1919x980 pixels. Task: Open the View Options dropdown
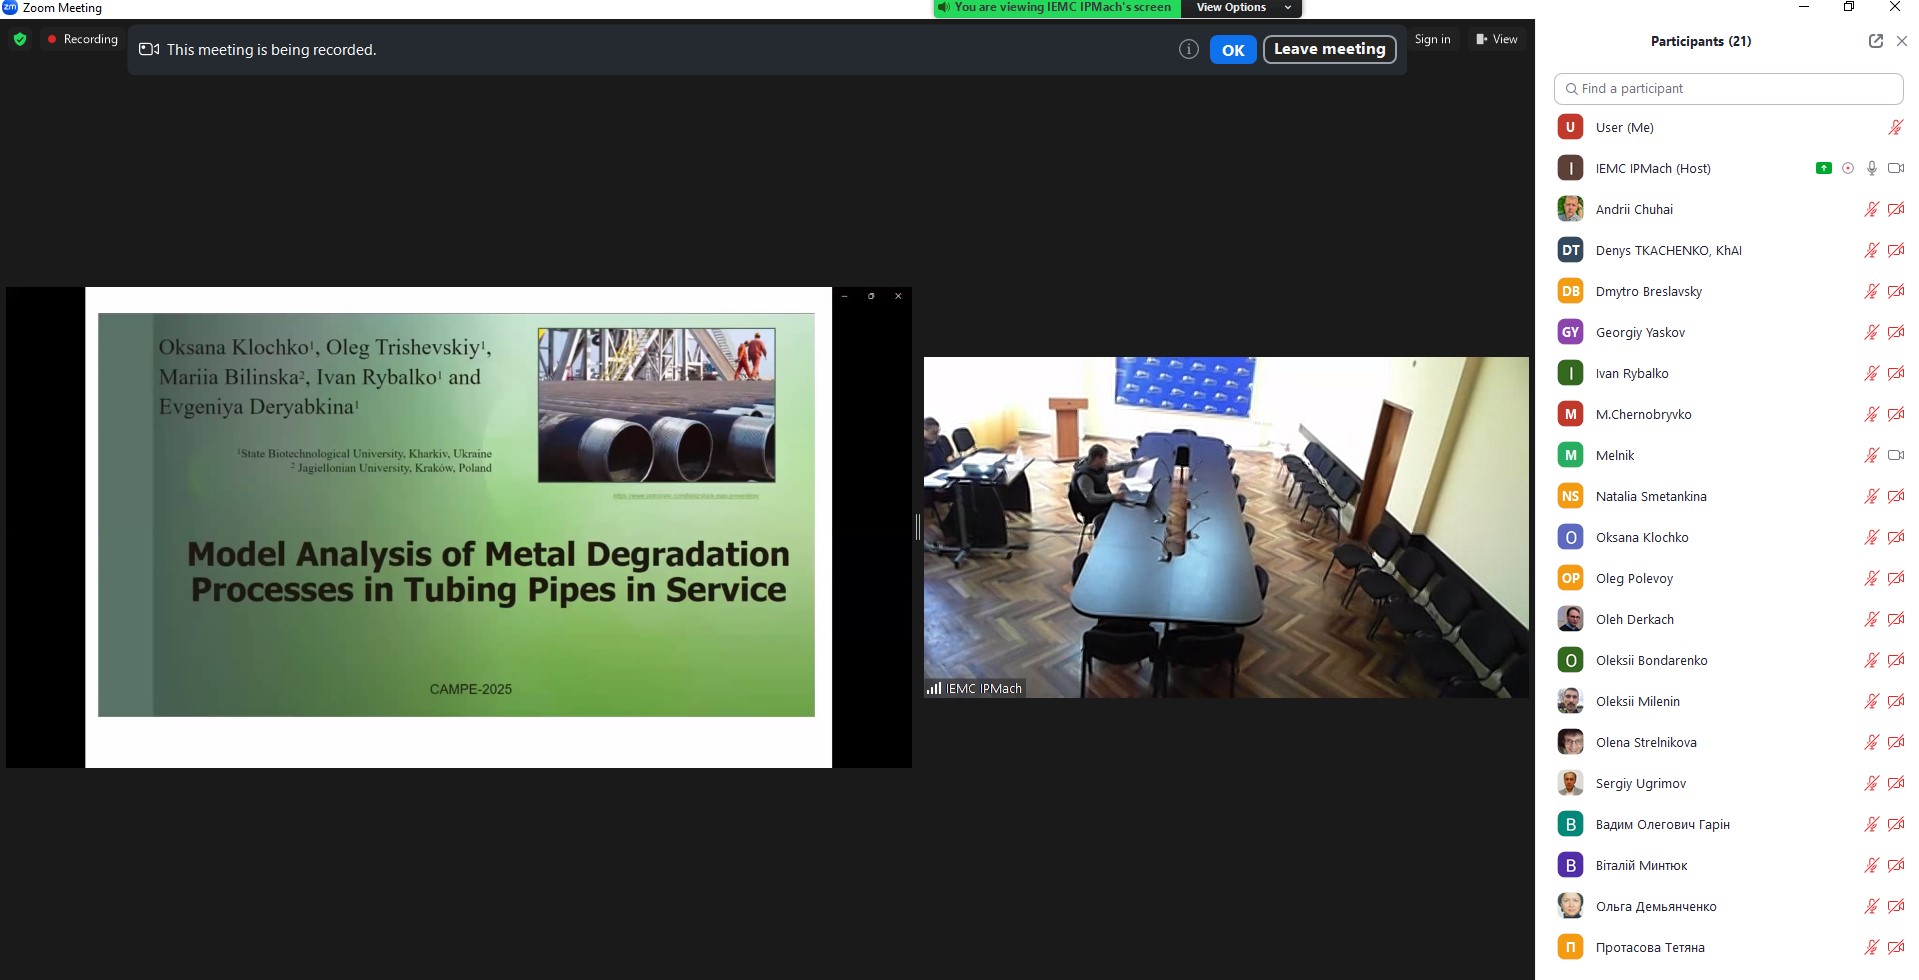tap(1241, 8)
